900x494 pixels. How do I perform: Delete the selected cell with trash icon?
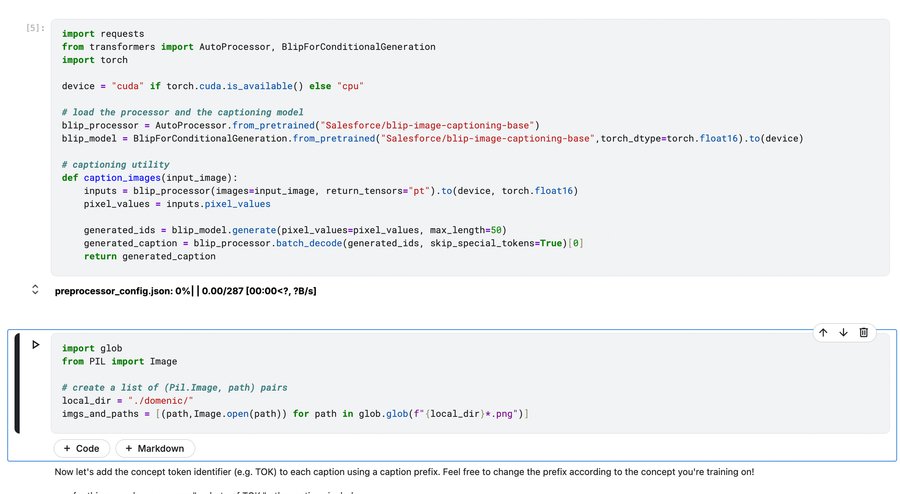(x=865, y=333)
